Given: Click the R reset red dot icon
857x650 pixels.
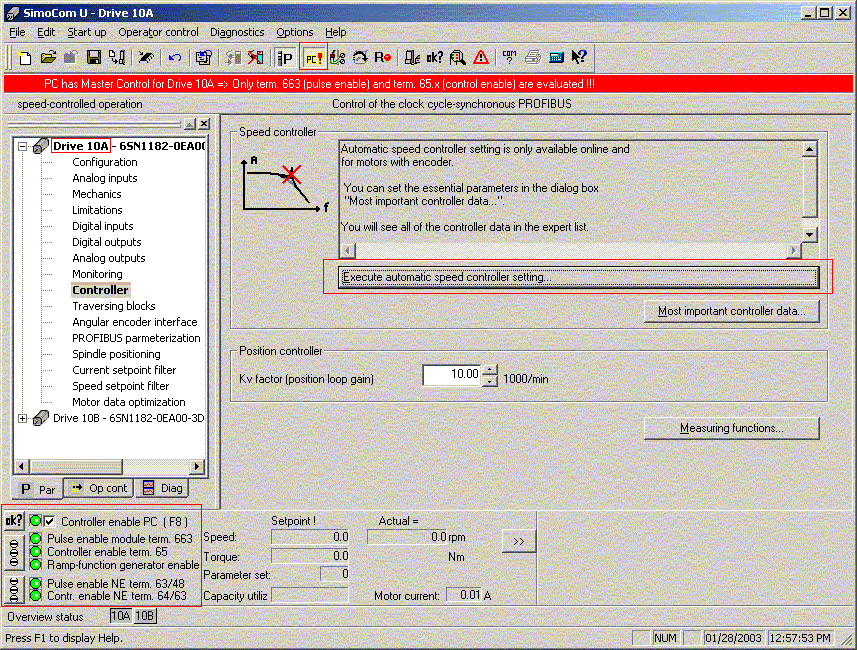Looking at the screenshot, I should [x=383, y=57].
